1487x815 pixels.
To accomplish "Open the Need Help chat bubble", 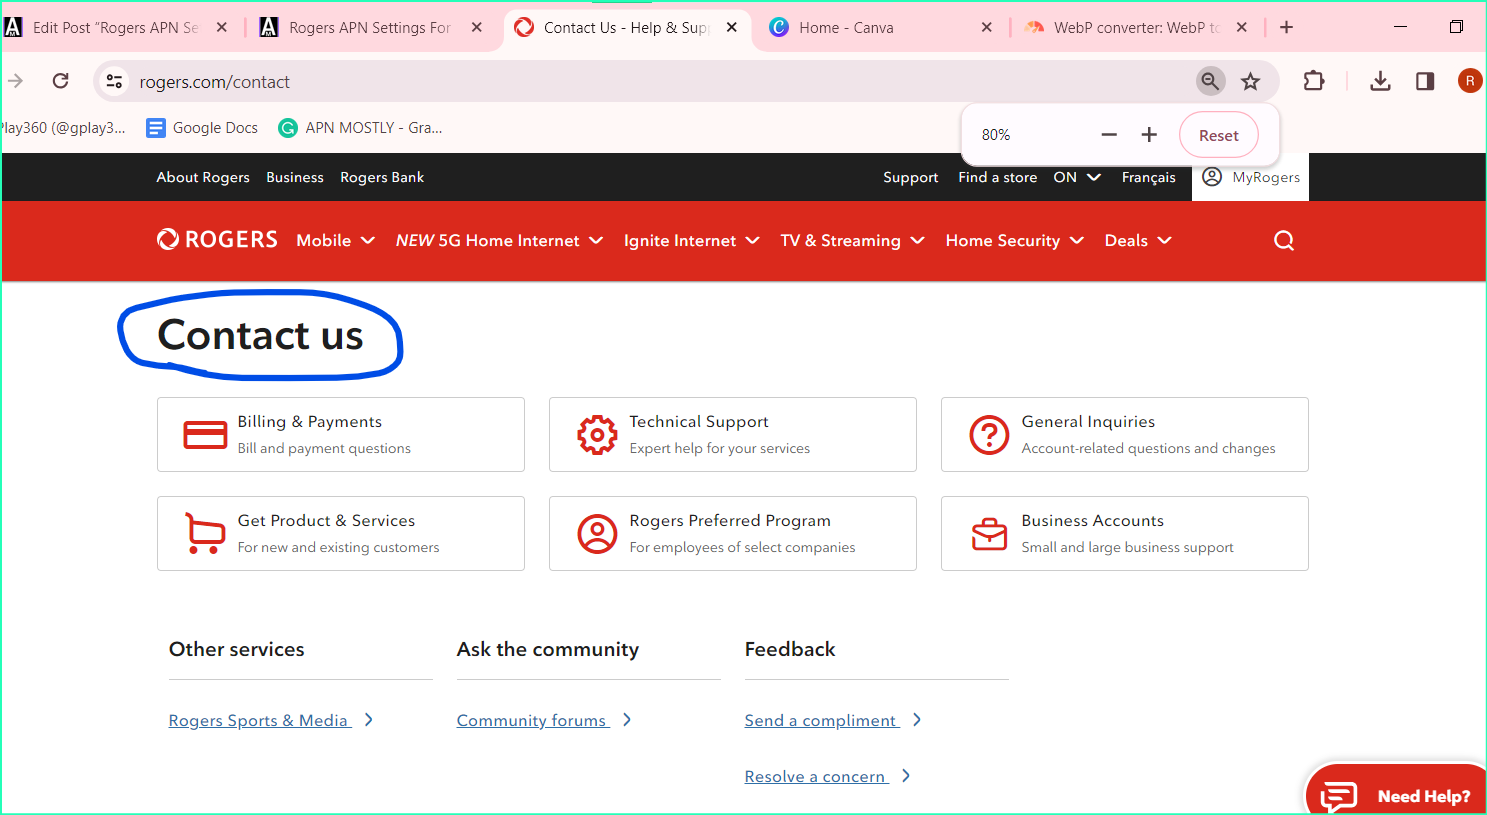I will tap(1395, 795).
